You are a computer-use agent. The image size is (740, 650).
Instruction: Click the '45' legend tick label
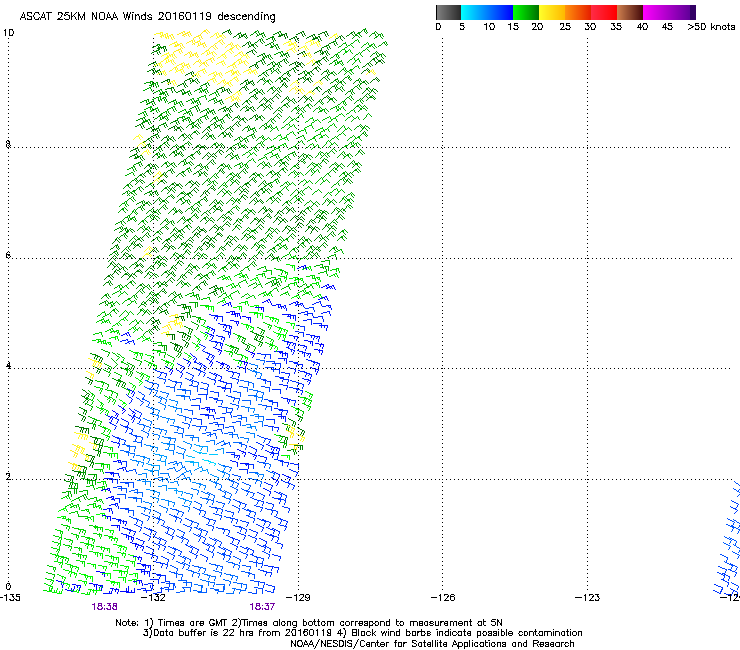[x=667, y=27]
